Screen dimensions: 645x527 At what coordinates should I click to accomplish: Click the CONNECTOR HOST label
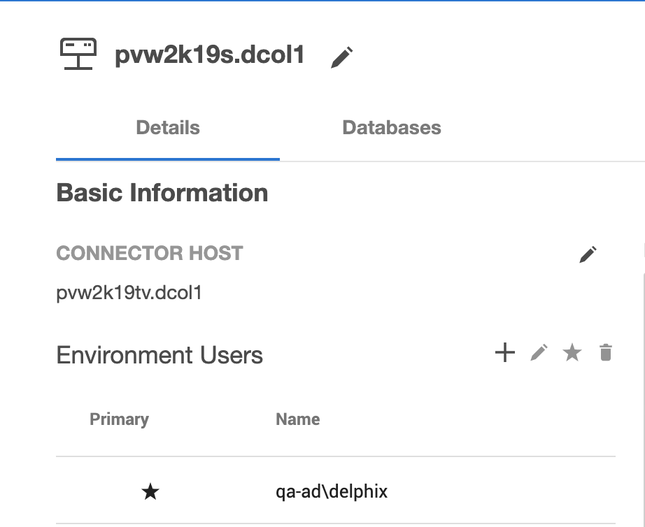click(149, 253)
